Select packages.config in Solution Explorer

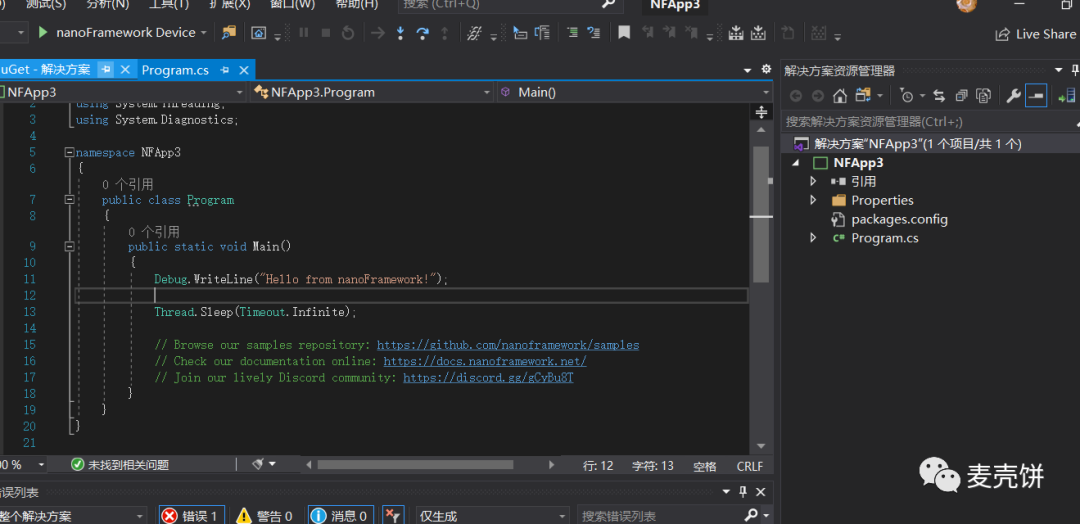click(899, 219)
